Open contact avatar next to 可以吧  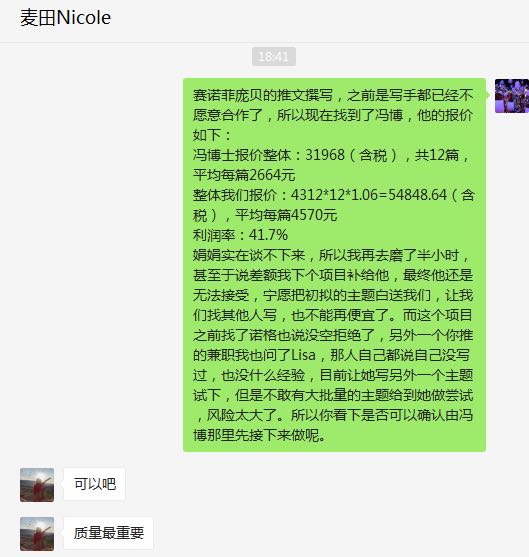(x=37, y=485)
